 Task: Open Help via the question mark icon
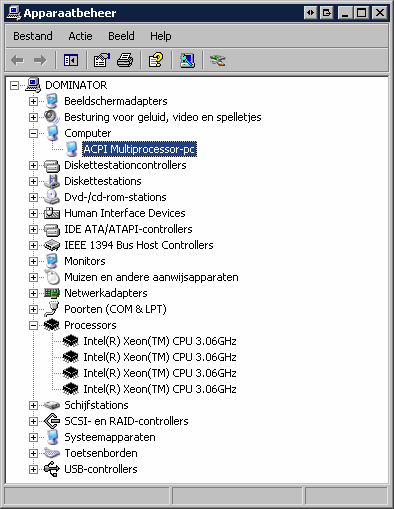point(156,60)
